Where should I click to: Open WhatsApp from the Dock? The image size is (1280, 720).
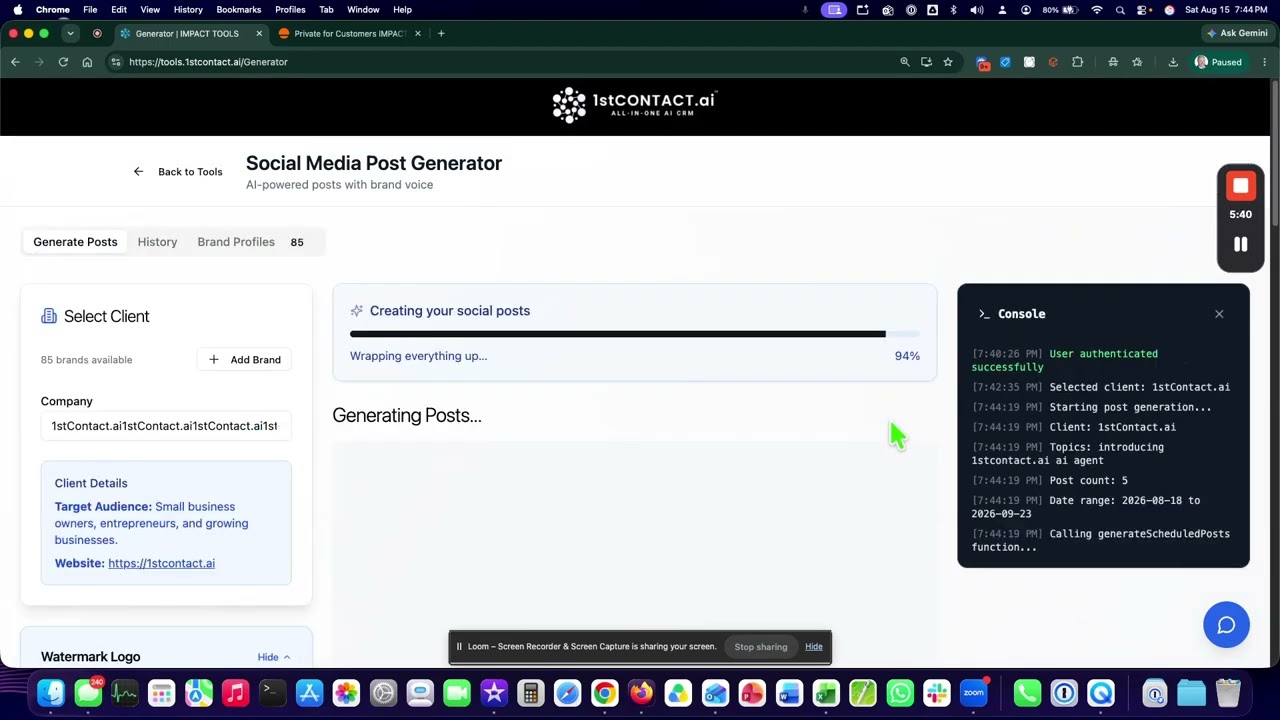coord(900,693)
